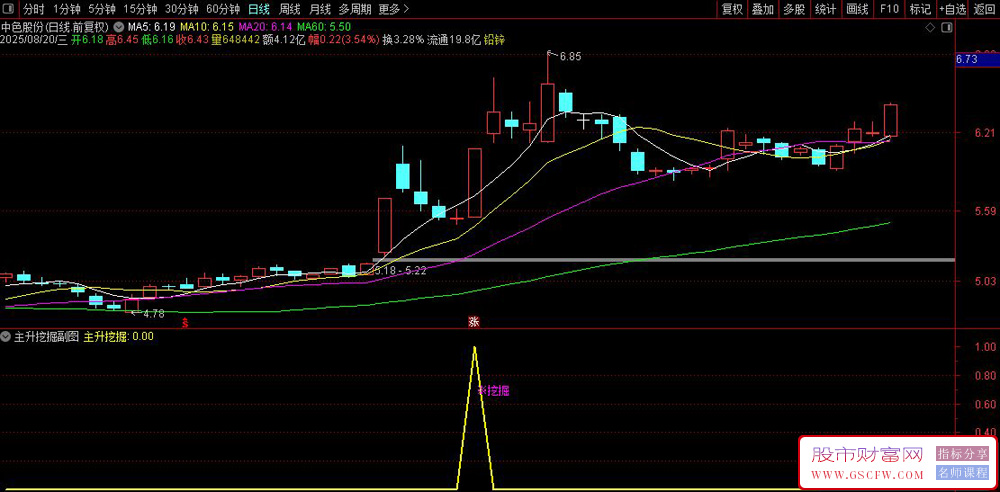Expand the 更多 period options
Screen dimensions: 1000x492
[393, 9]
